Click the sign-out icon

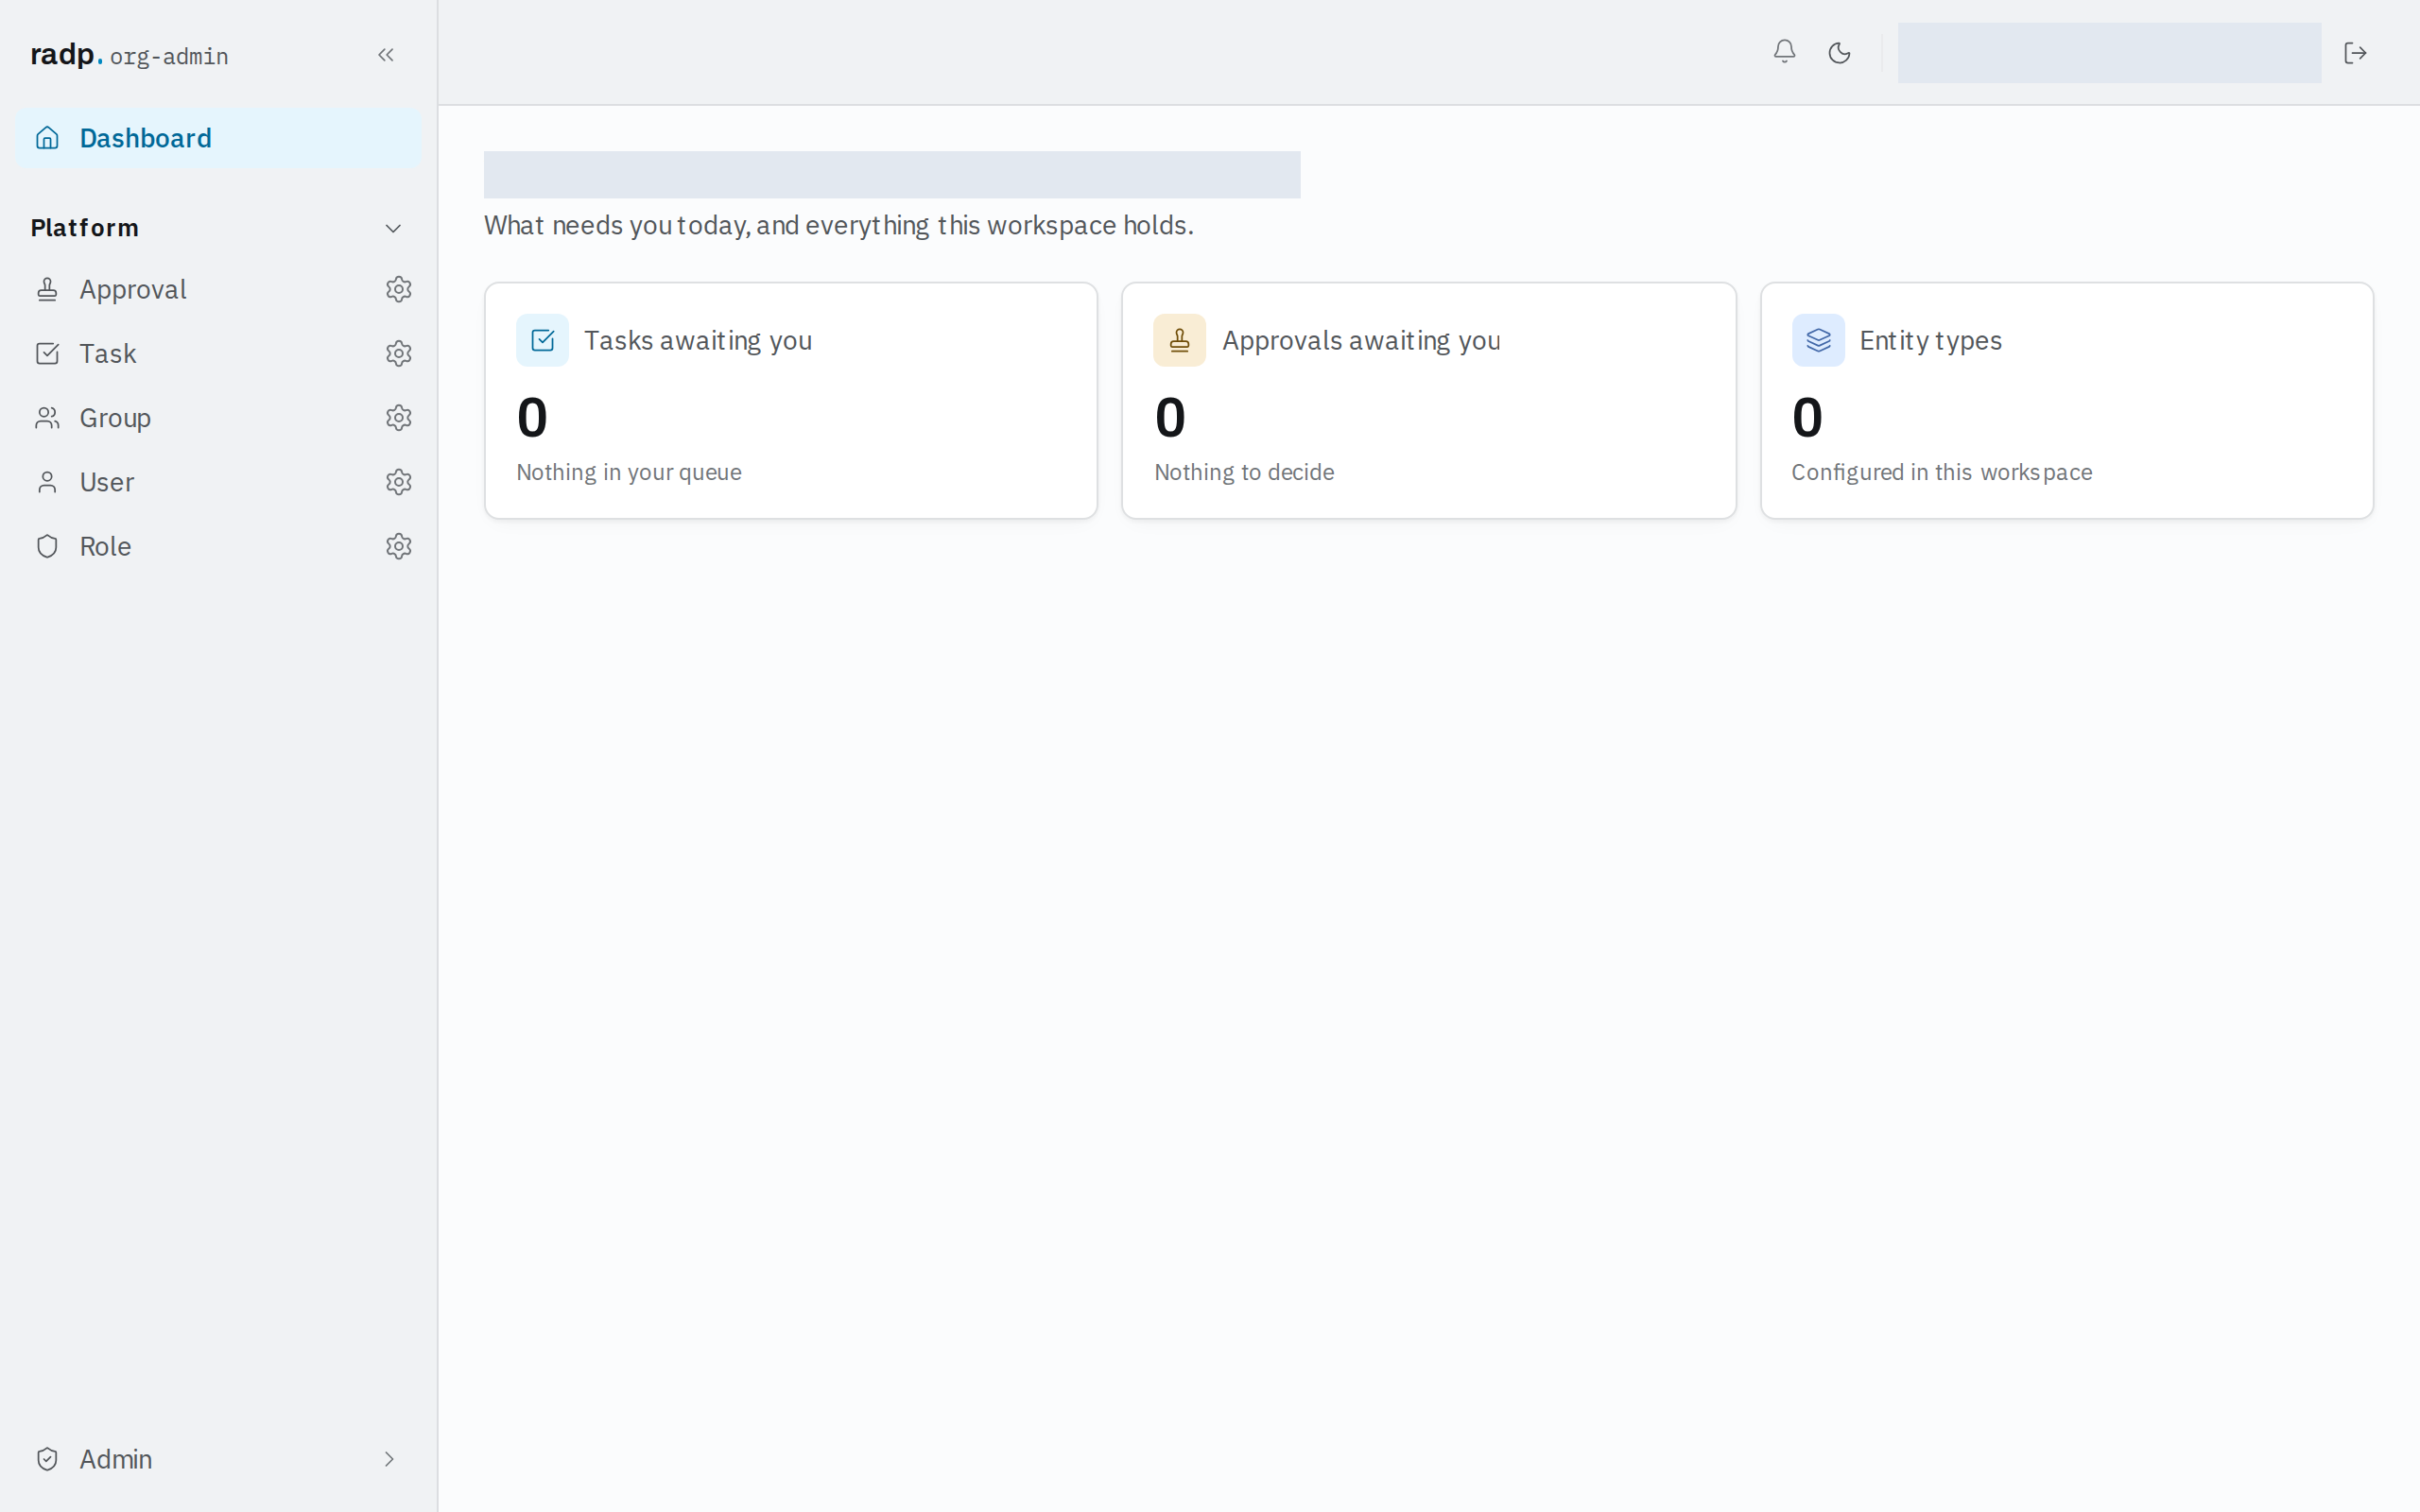(x=2355, y=53)
